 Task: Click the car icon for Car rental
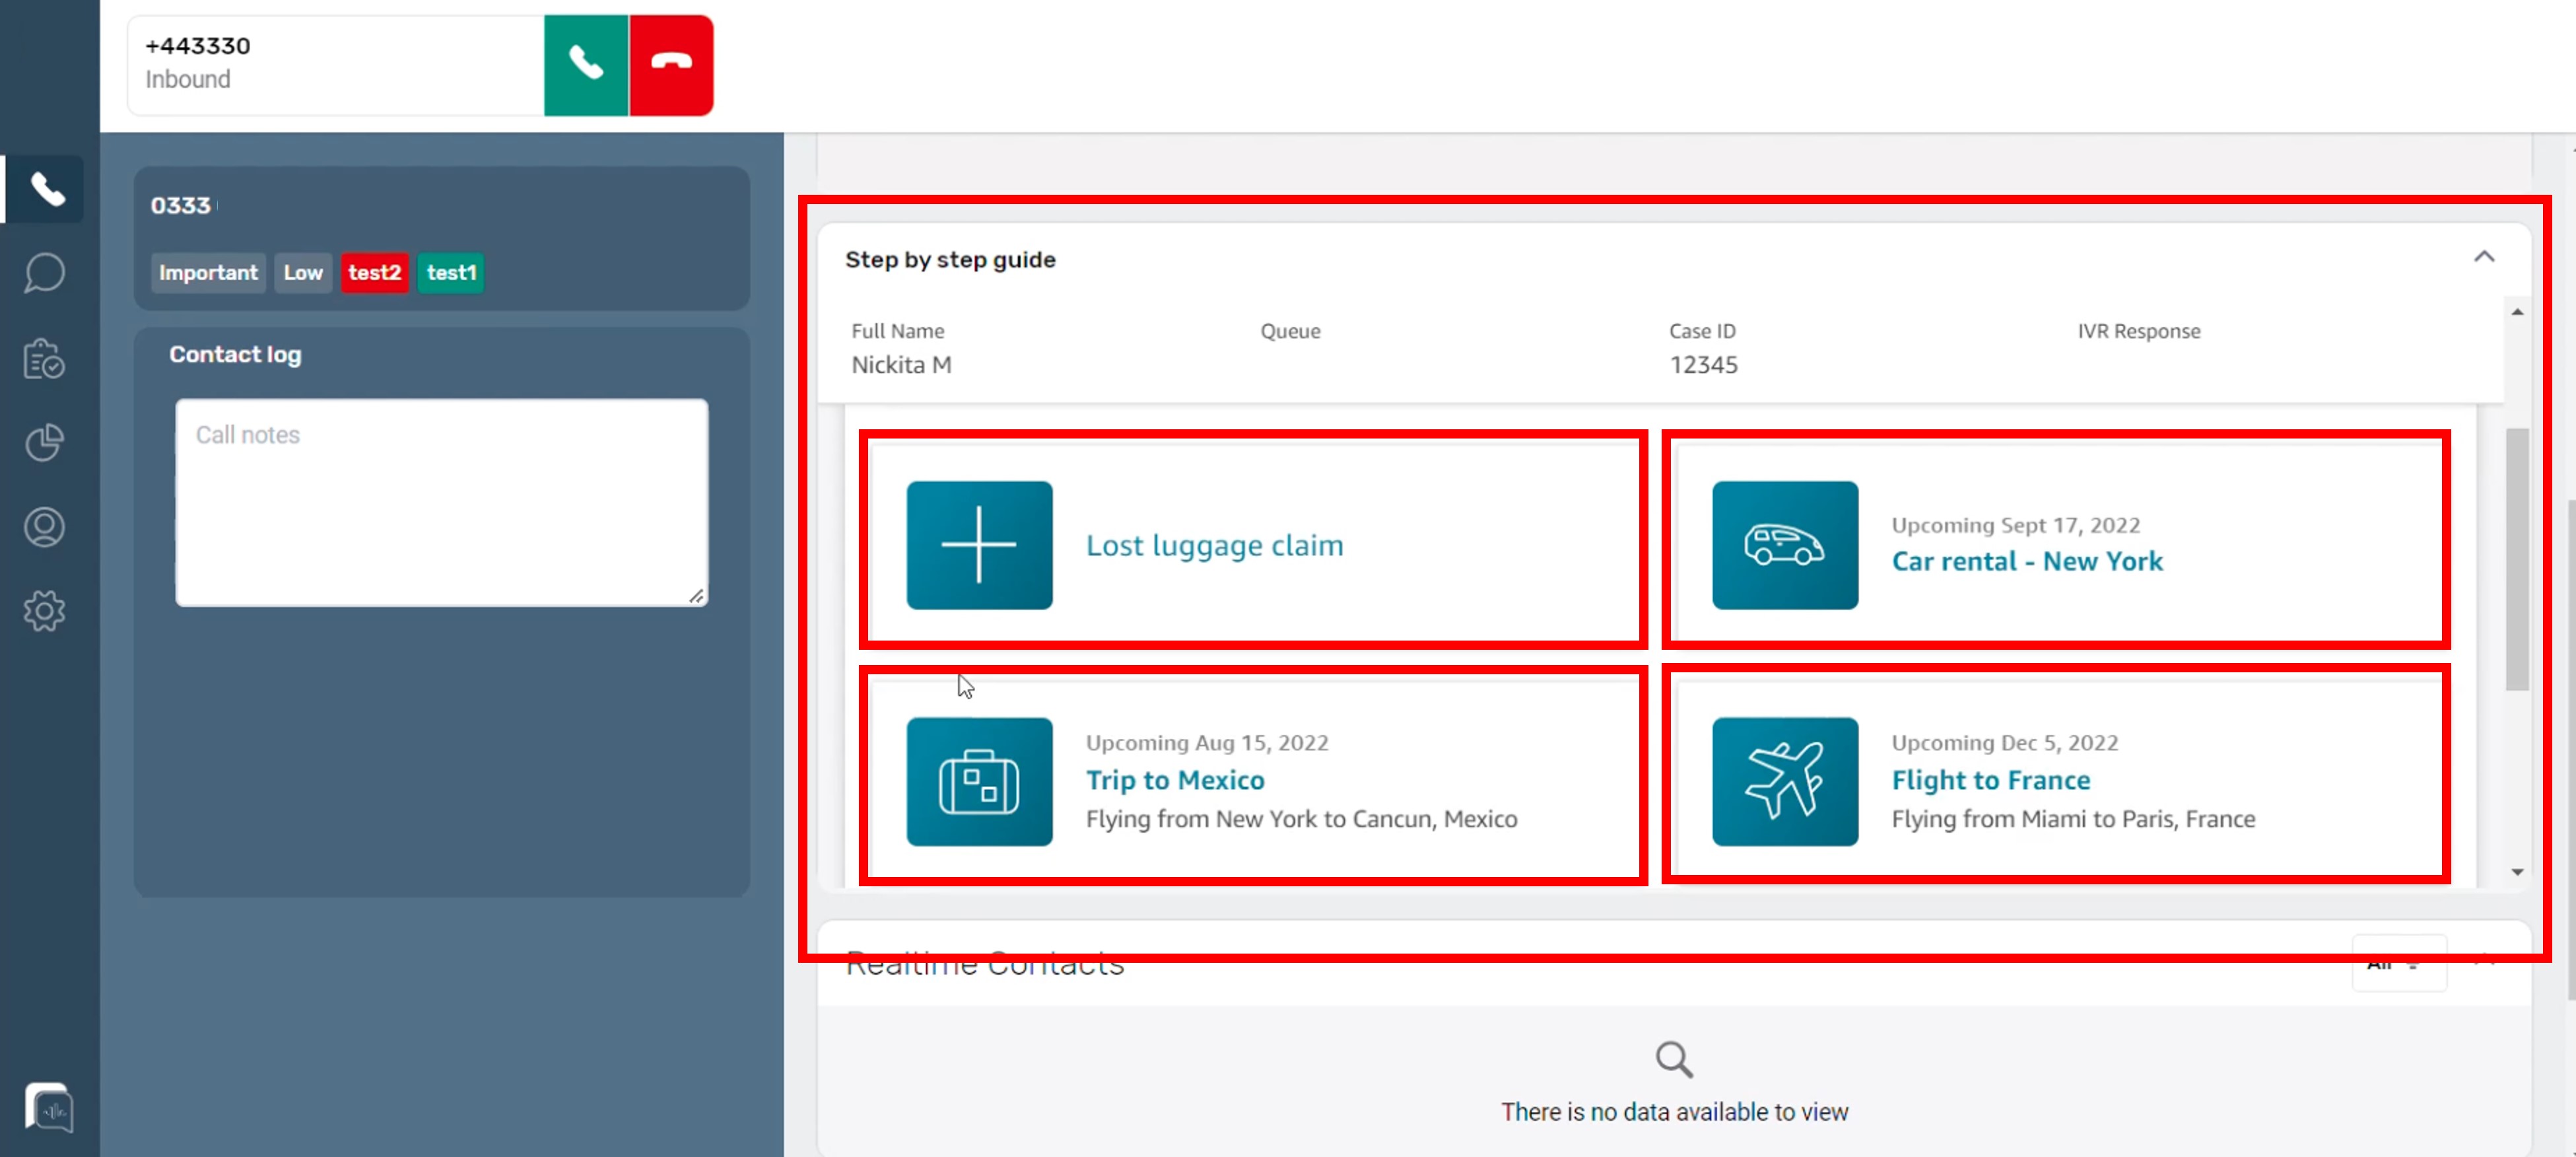click(1784, 545)
